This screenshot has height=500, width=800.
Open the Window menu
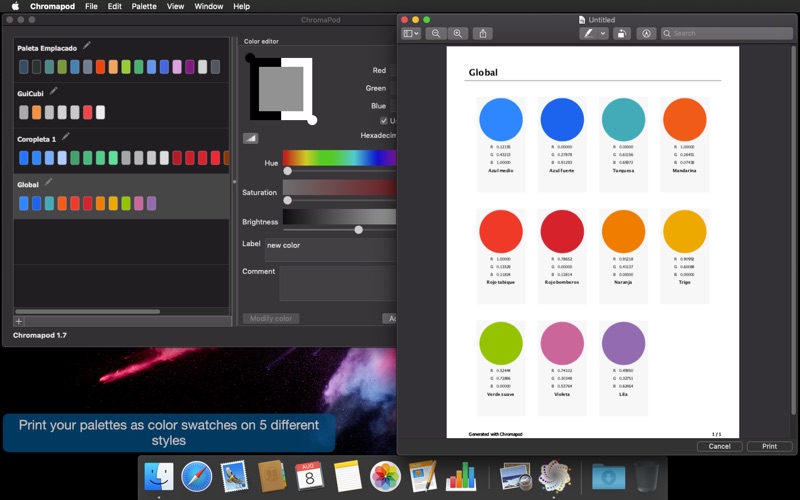(x=209, y=6)
